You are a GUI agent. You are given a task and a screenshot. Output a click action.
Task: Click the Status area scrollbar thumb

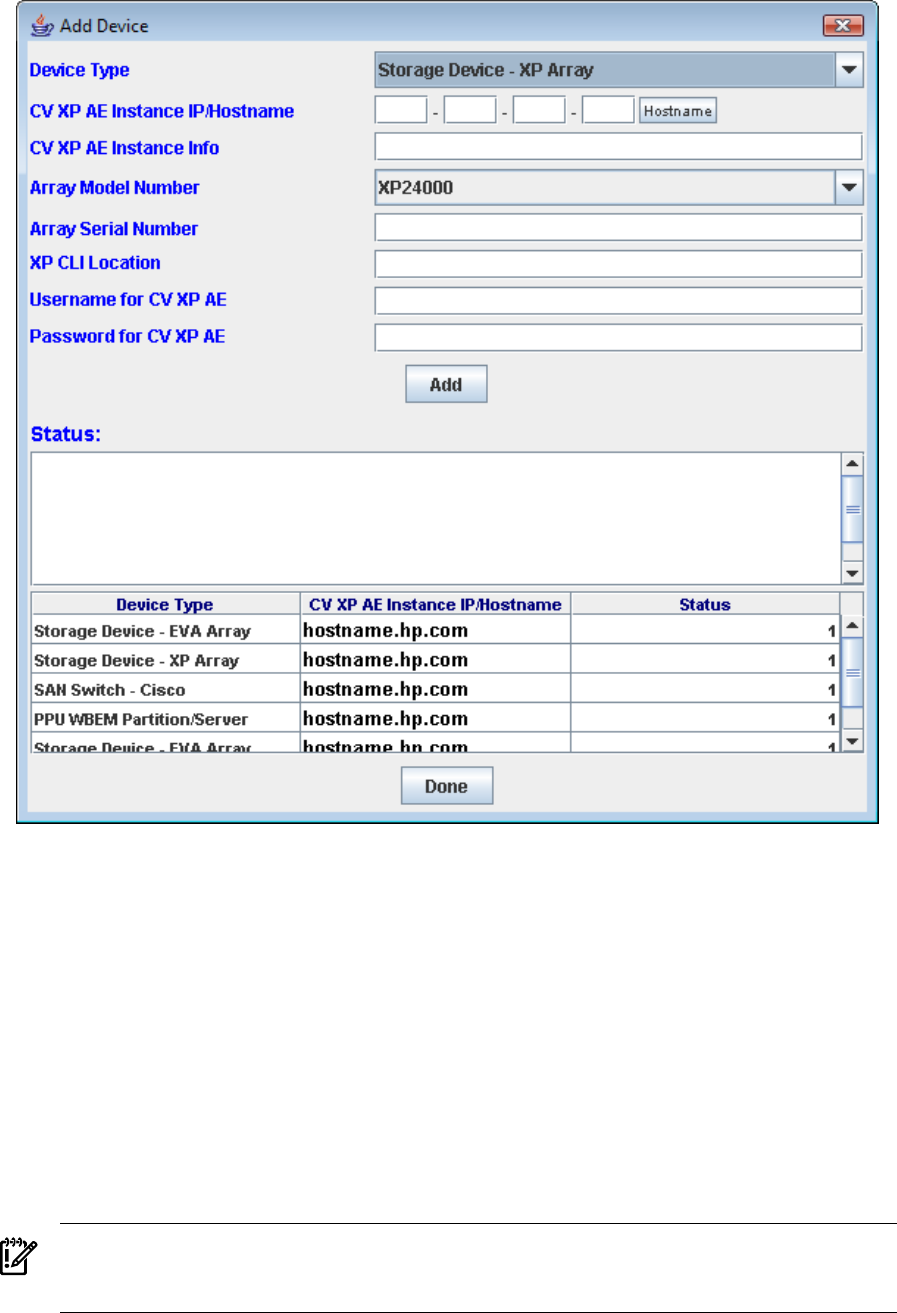pos(853,509)
